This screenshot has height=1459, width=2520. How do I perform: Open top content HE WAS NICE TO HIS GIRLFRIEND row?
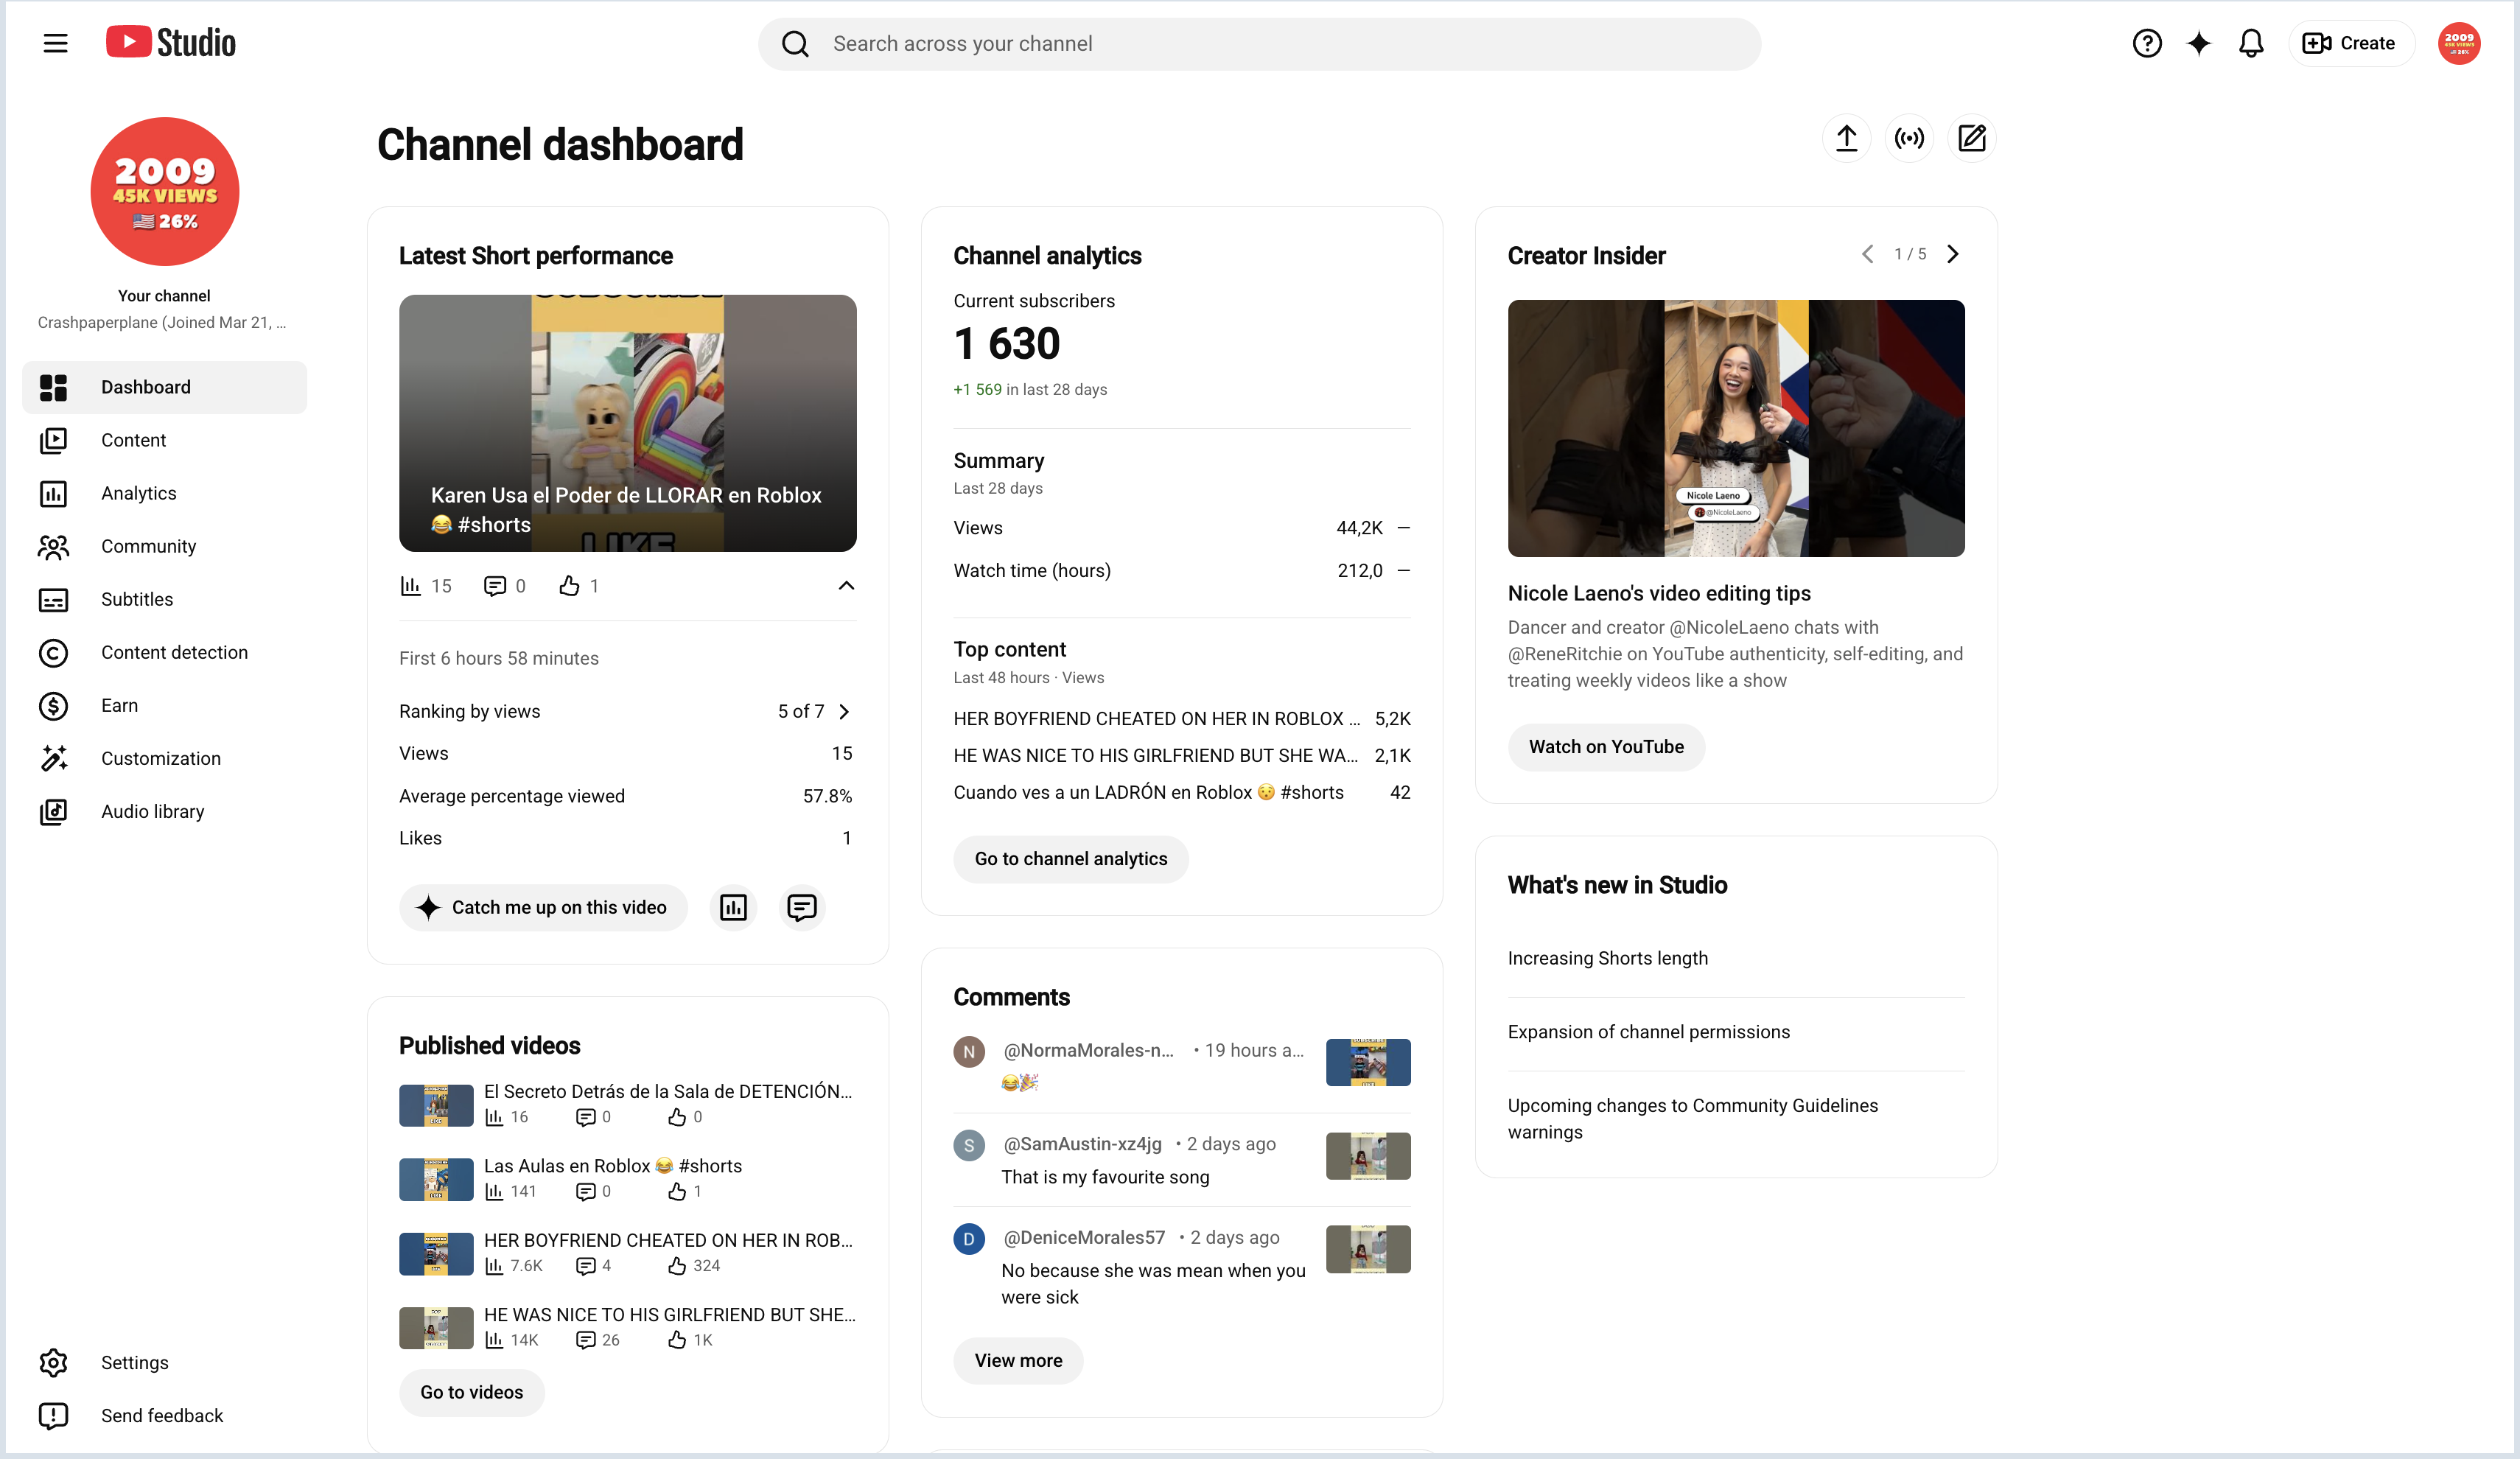pos(1181,755)
